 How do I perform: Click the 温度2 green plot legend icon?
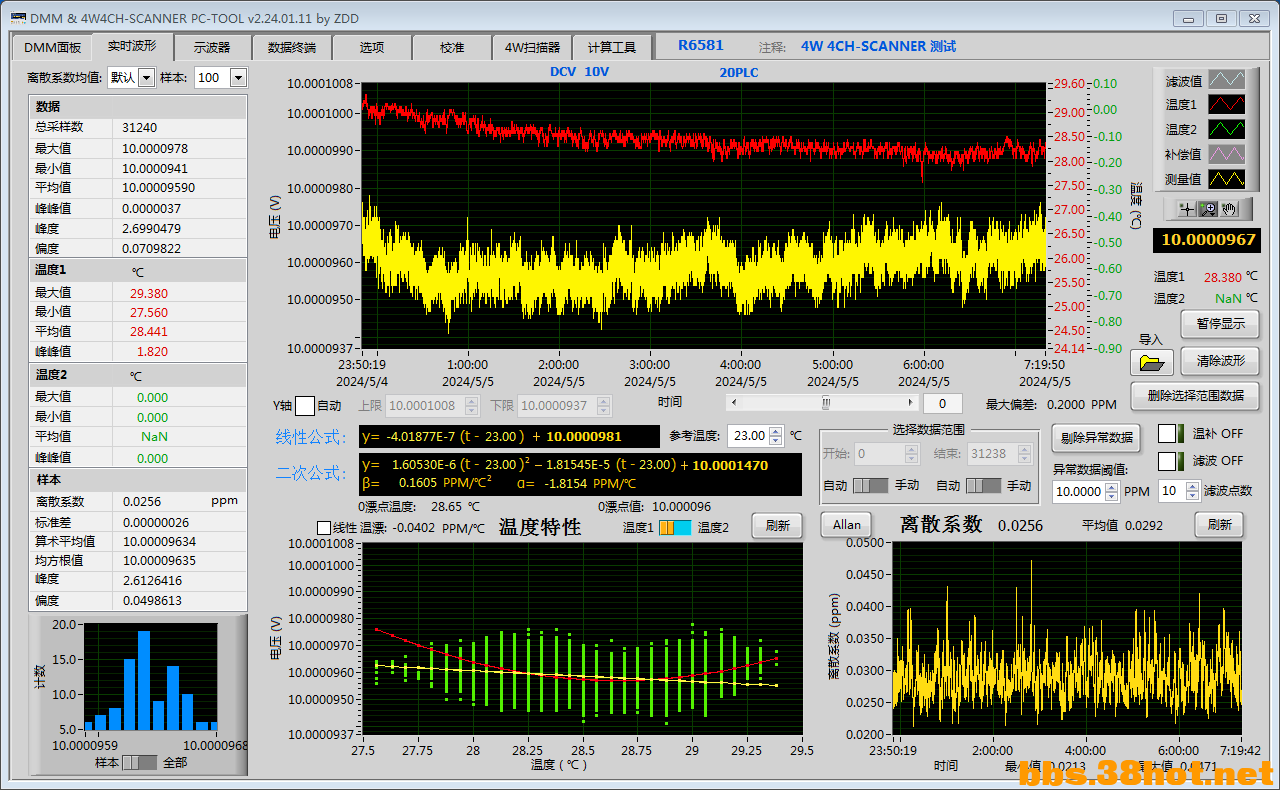point(1227,129)
